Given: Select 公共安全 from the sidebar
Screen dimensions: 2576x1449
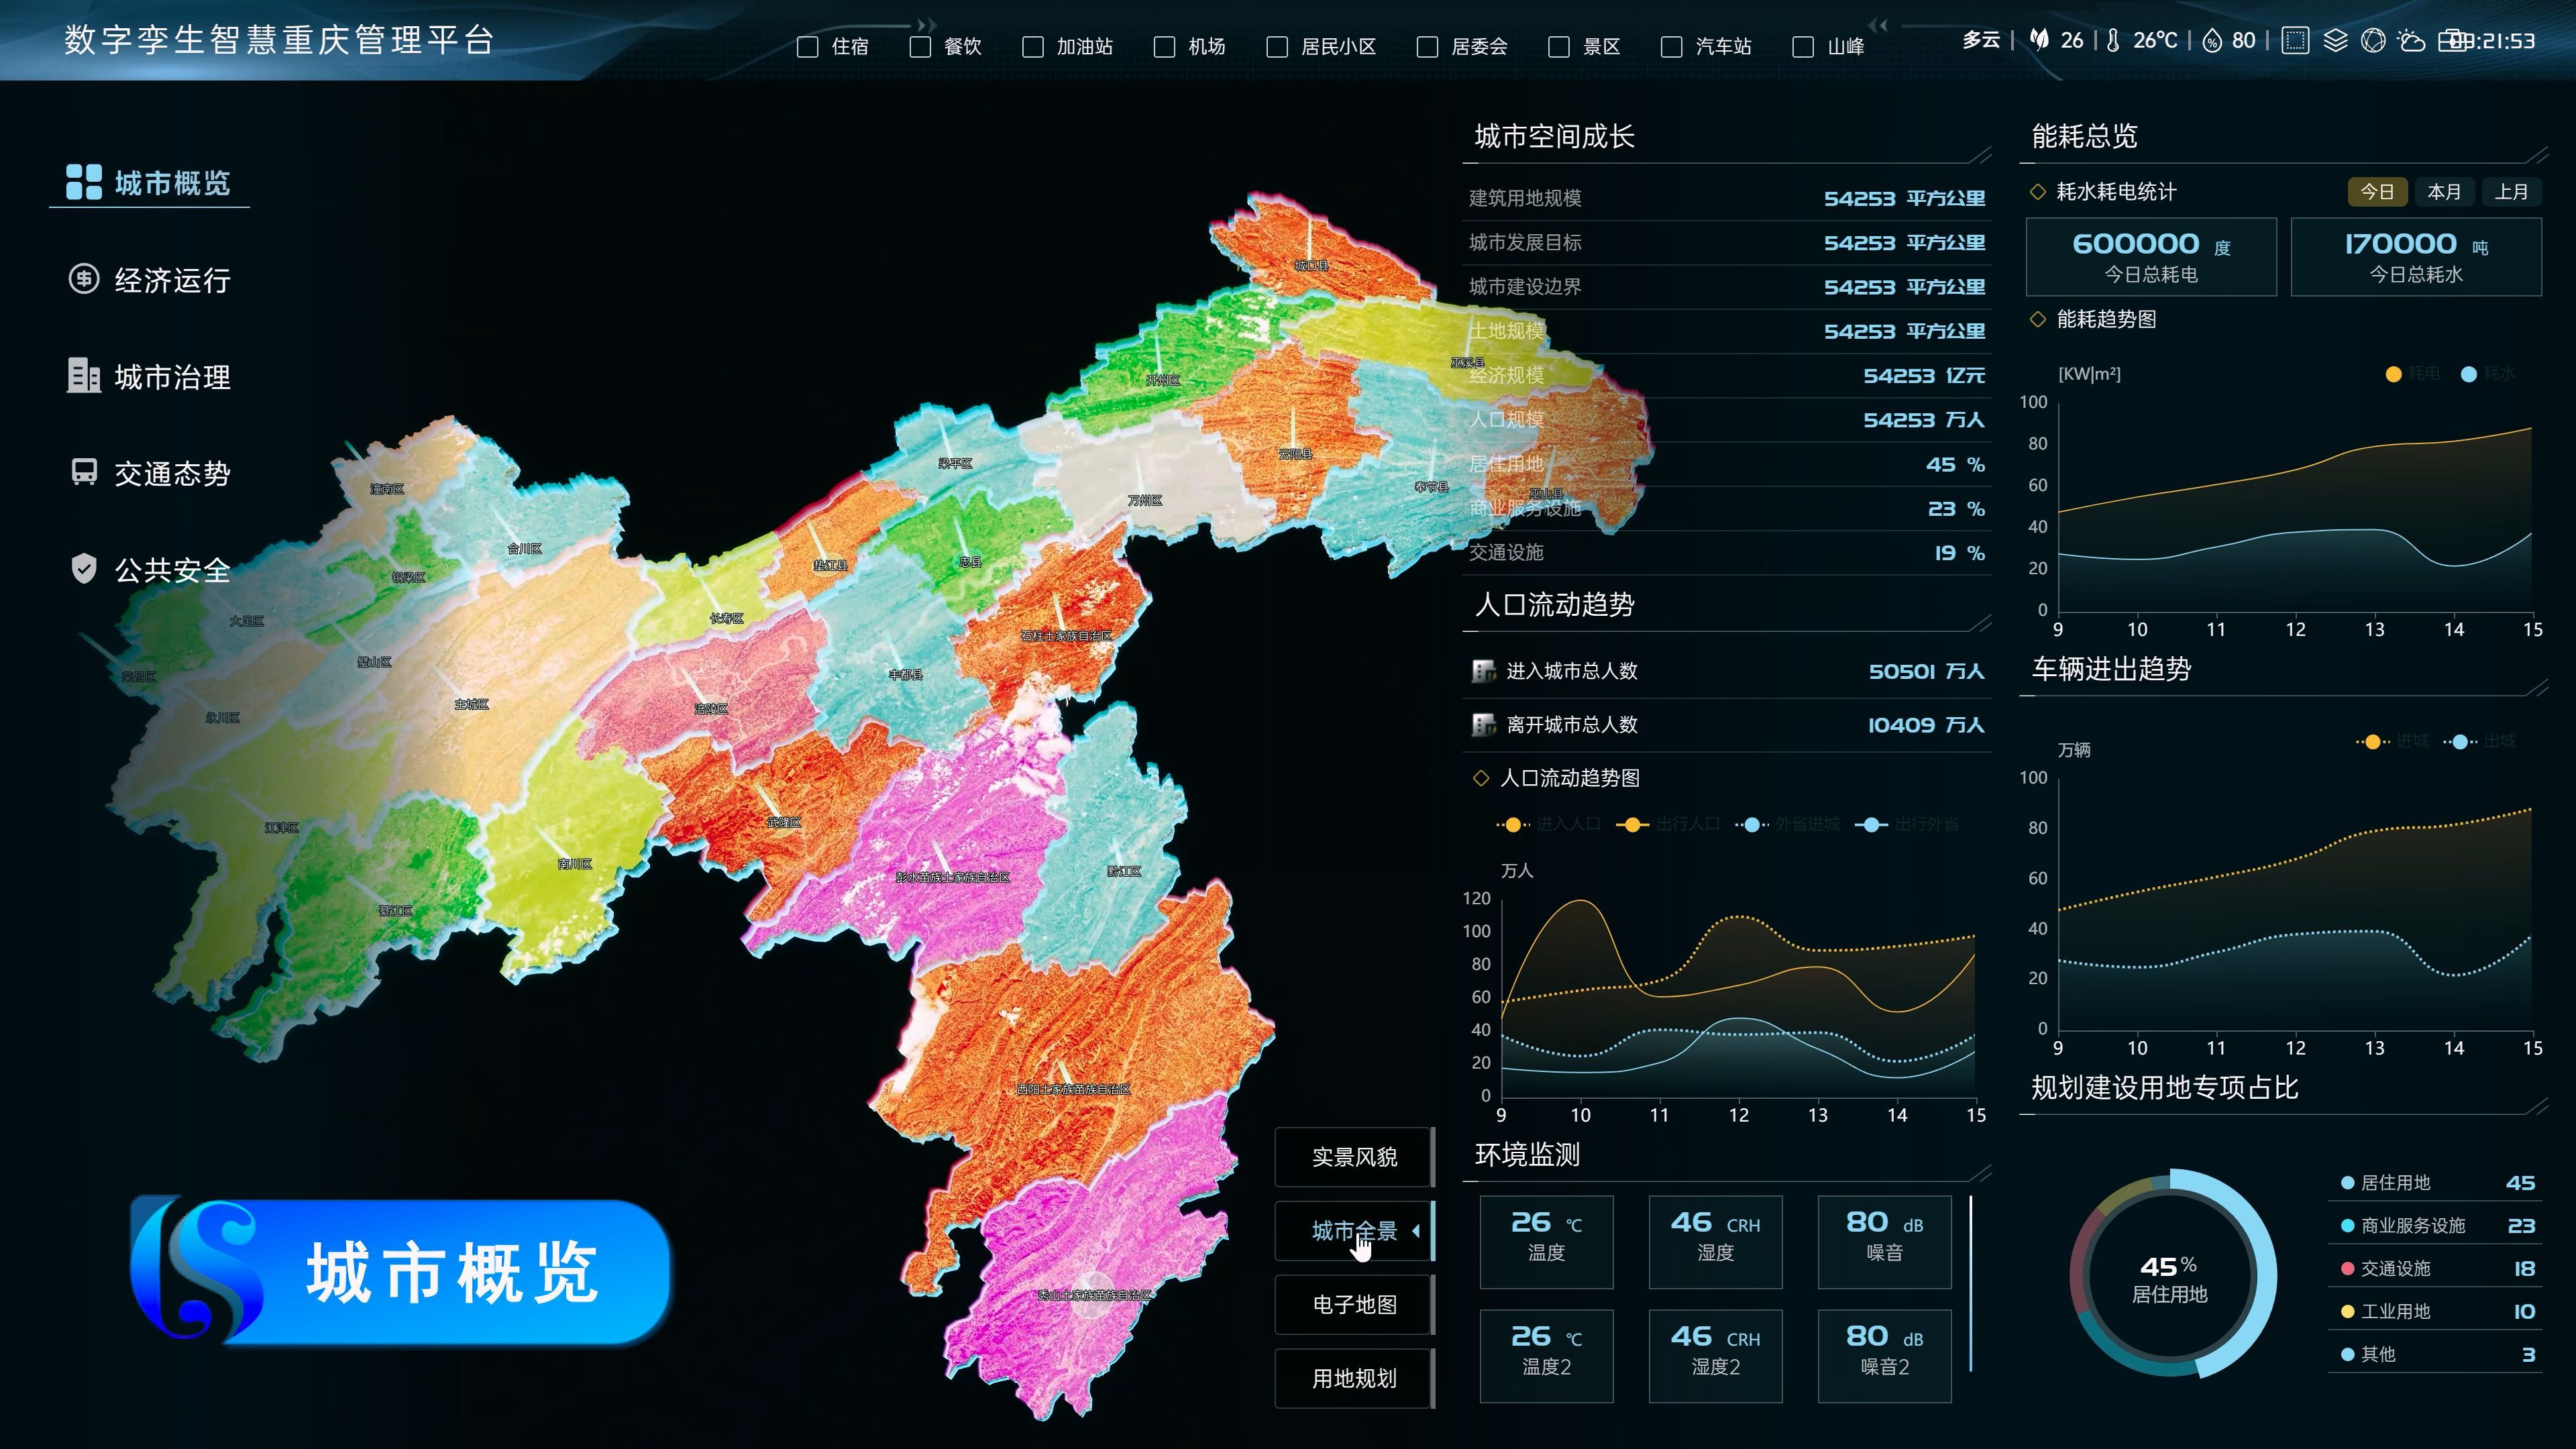Looking at the screenshot, I should point(172,570).
